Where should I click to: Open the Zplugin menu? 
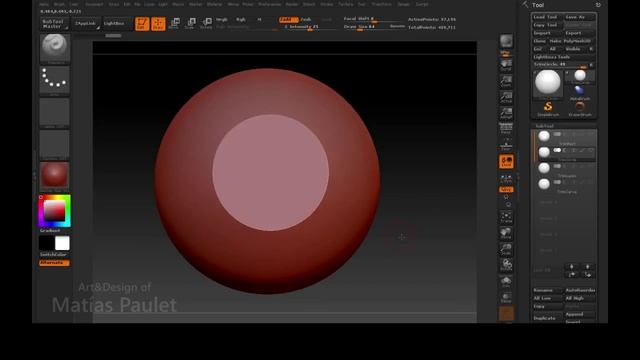point(404,4)
